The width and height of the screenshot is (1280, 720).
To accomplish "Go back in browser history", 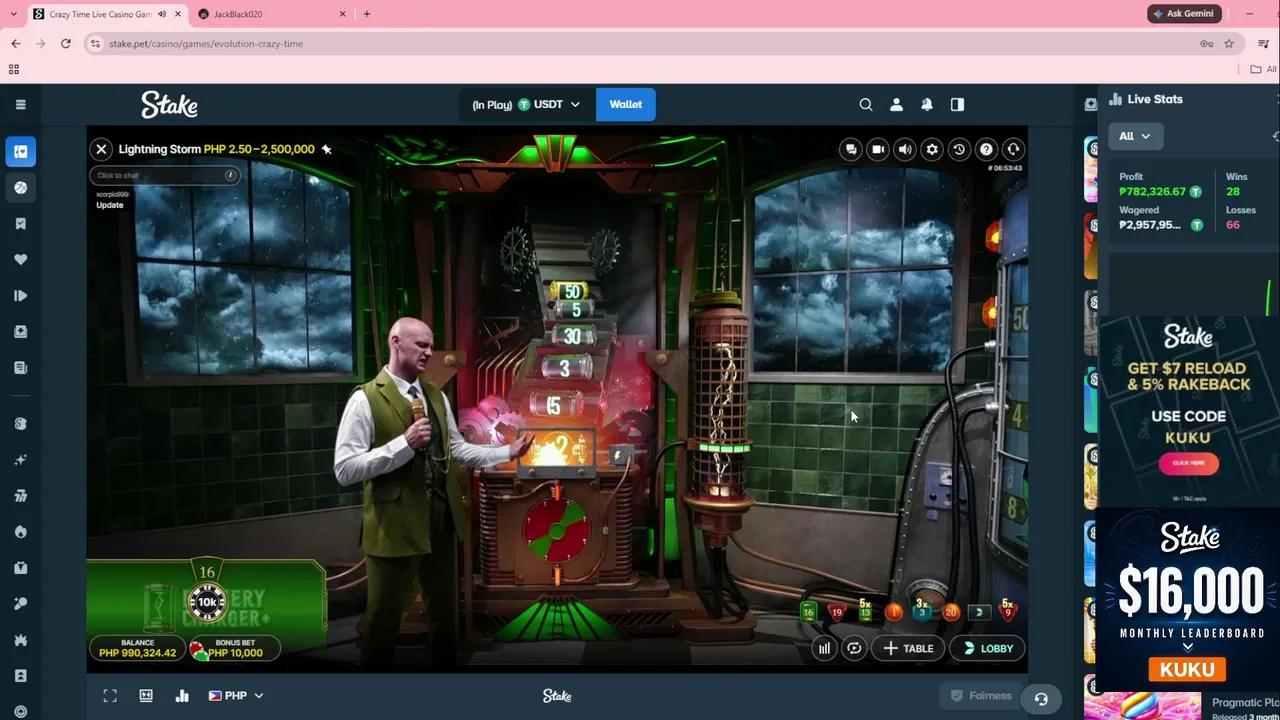I will 16,44.
